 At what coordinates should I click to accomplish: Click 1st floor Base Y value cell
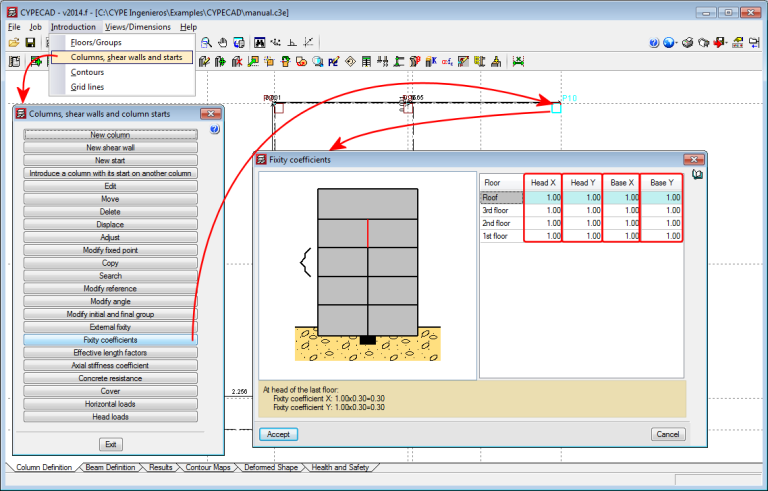[661, 236]
